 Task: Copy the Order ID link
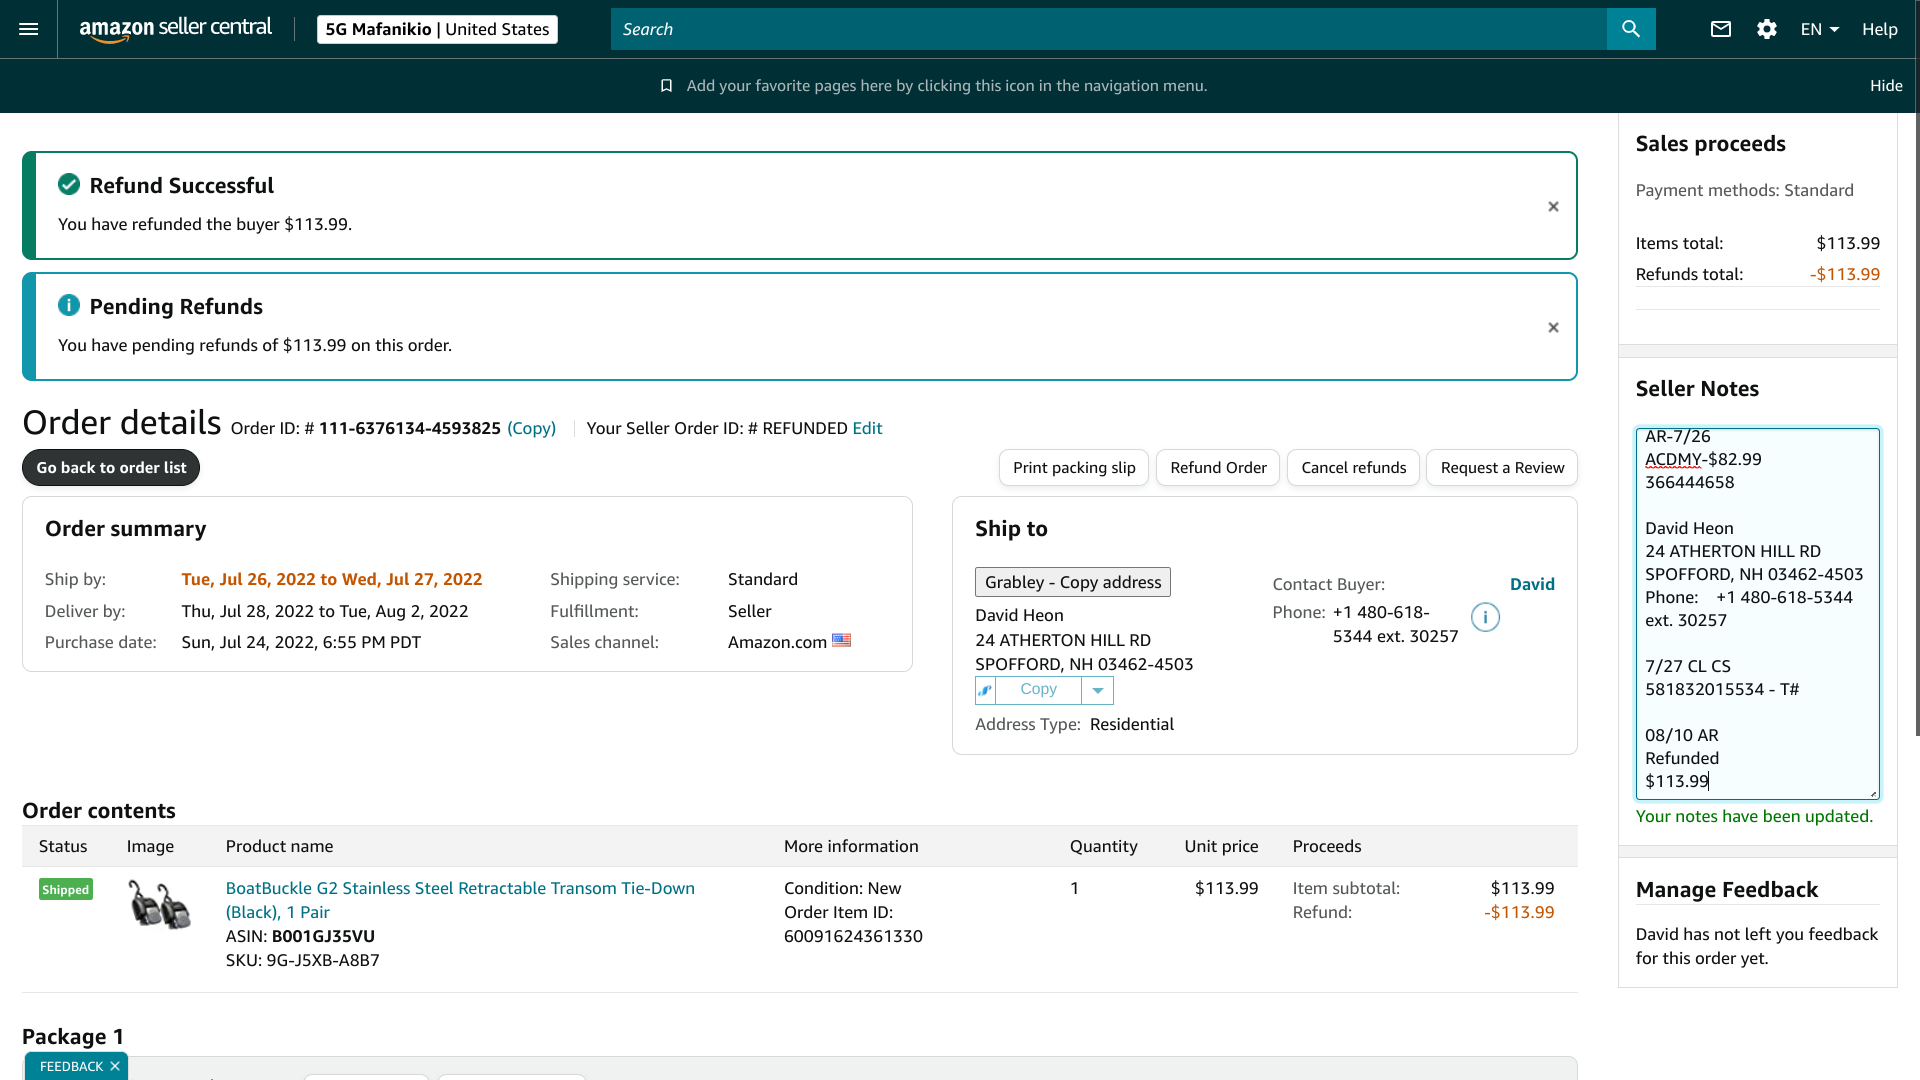click(x=531, y=428)
